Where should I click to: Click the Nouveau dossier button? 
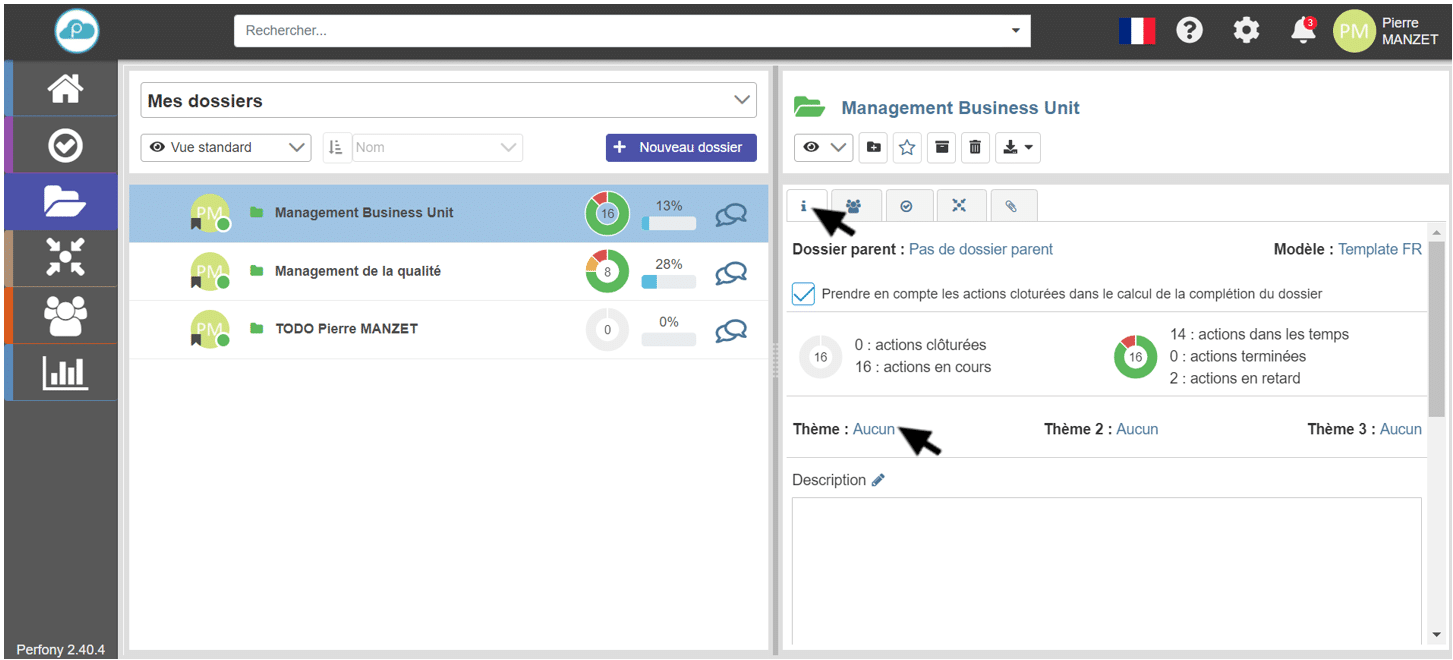tap(681, 147)
